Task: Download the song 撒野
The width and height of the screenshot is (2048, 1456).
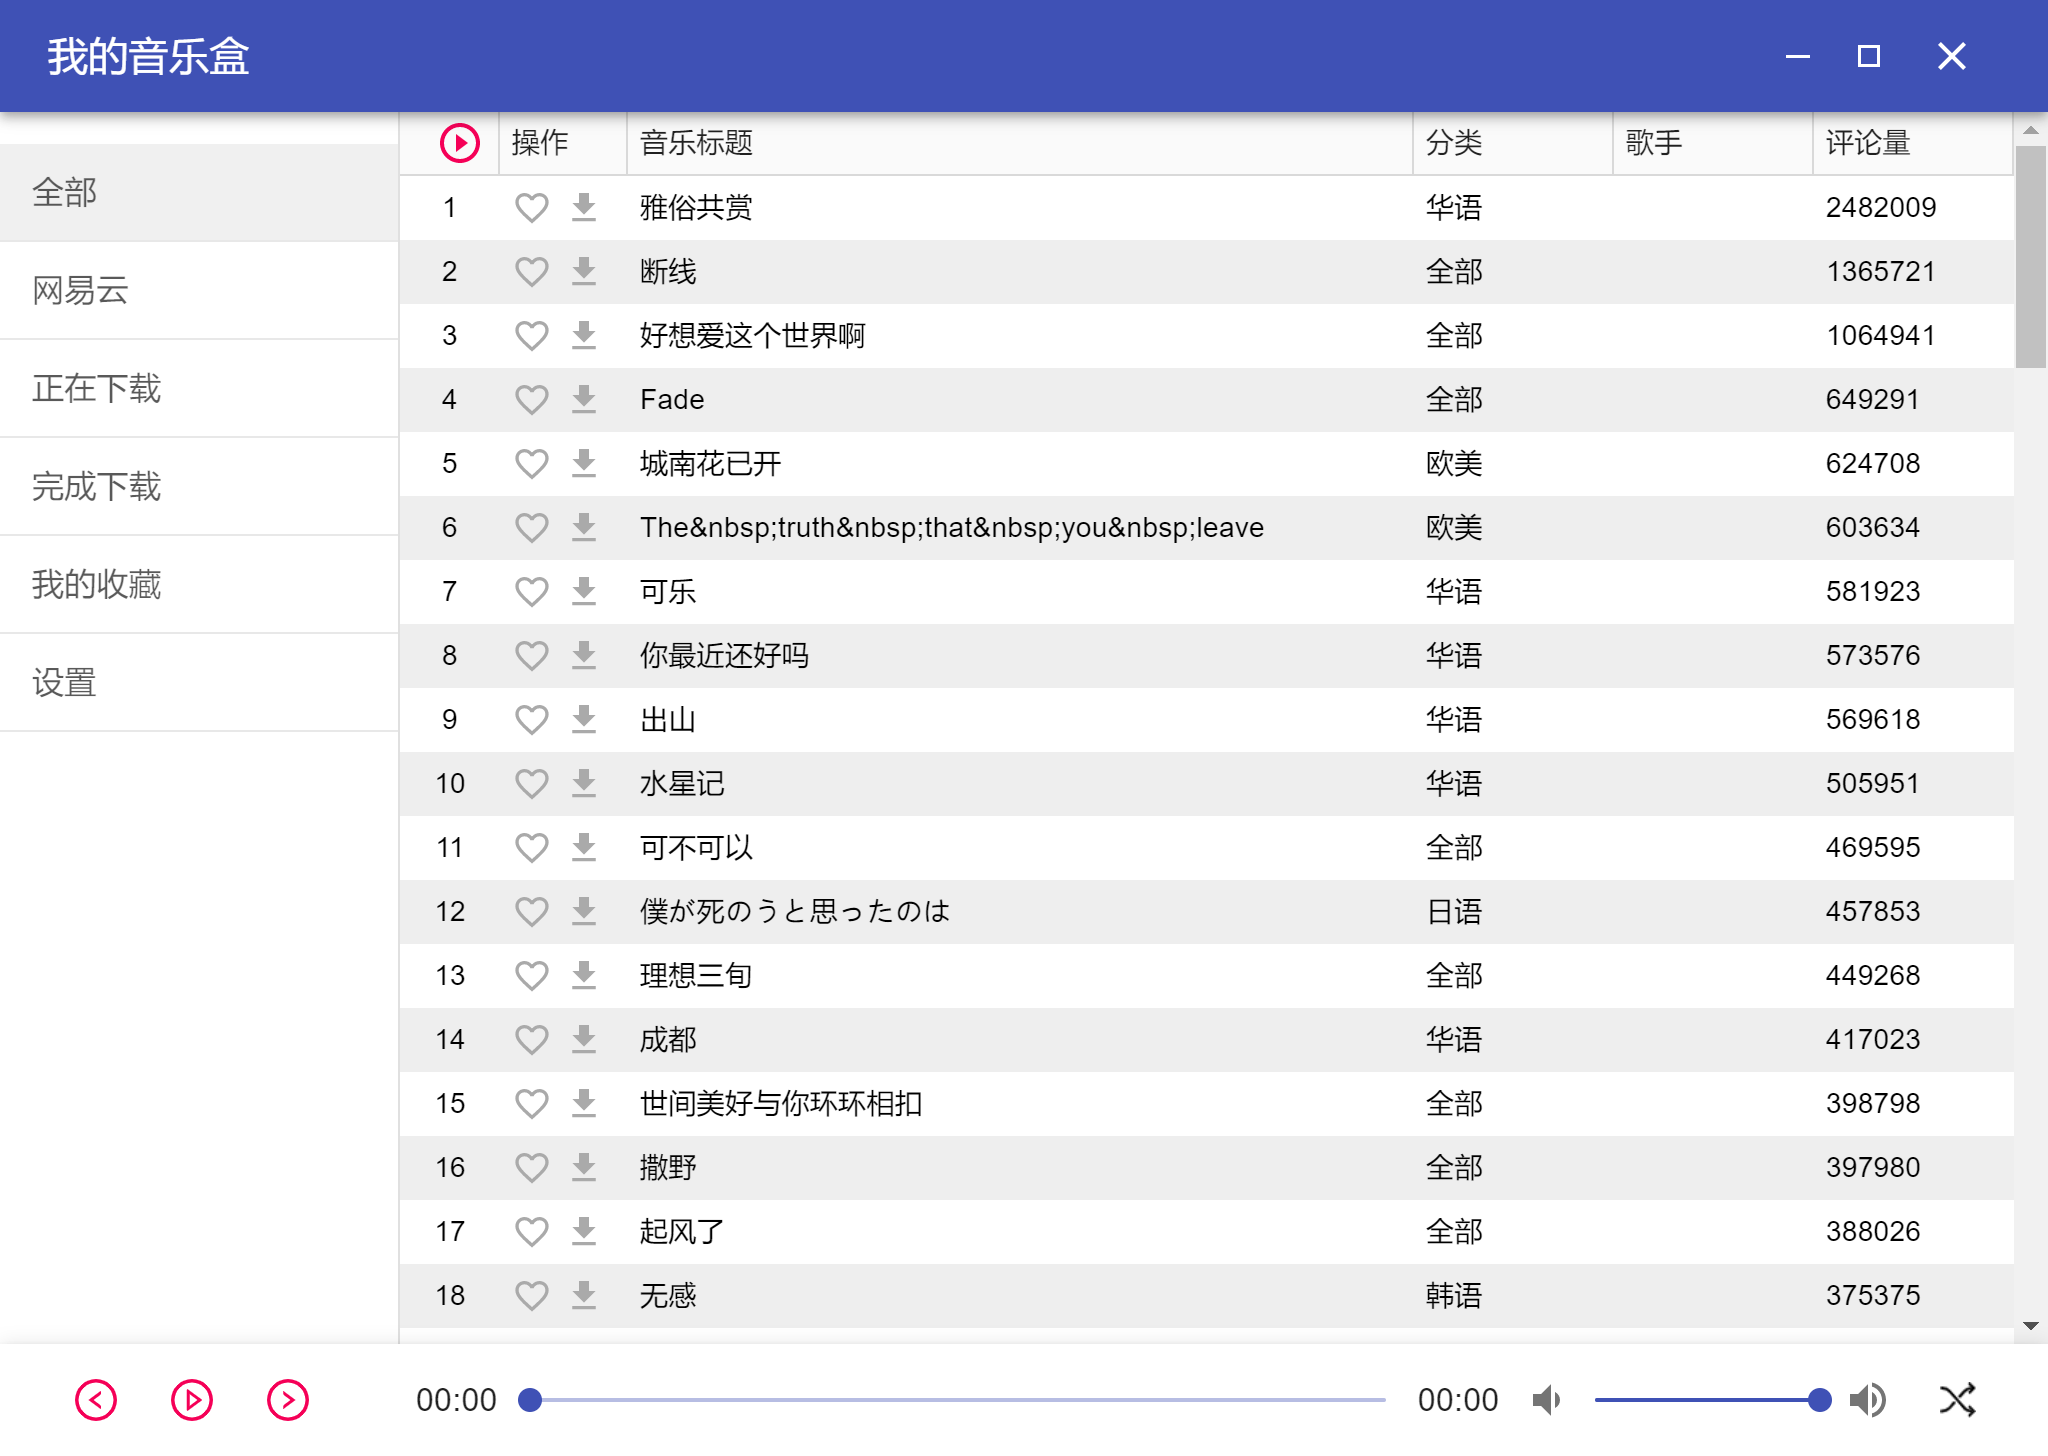Action: [584, 1167]
